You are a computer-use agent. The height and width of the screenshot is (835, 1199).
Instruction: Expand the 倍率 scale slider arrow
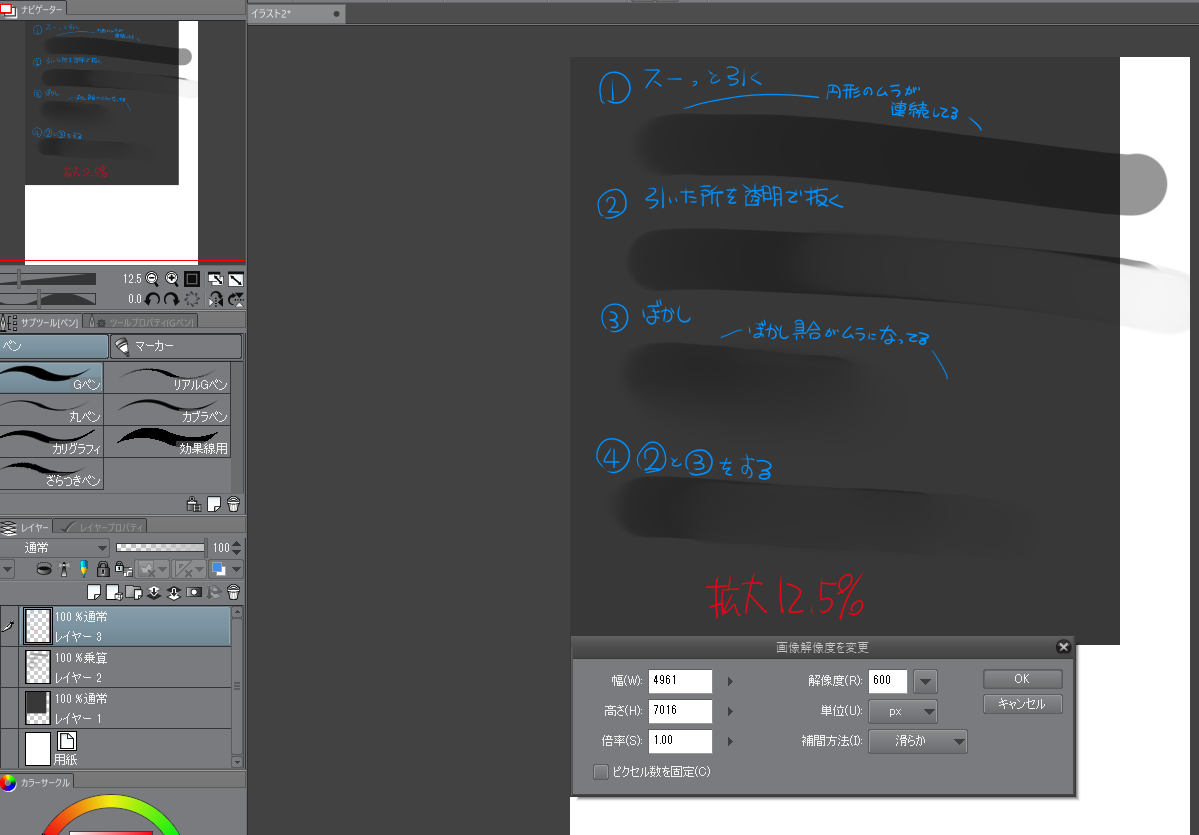(730, 741)
